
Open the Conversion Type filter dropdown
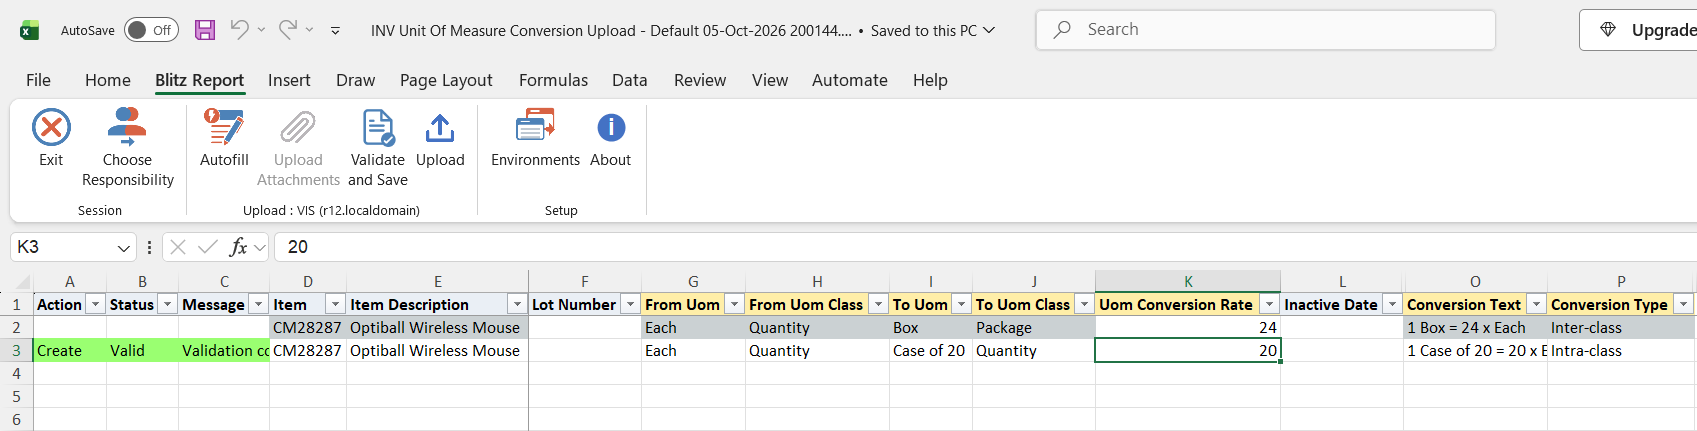pyautogui.click(x=1684, y=304)
